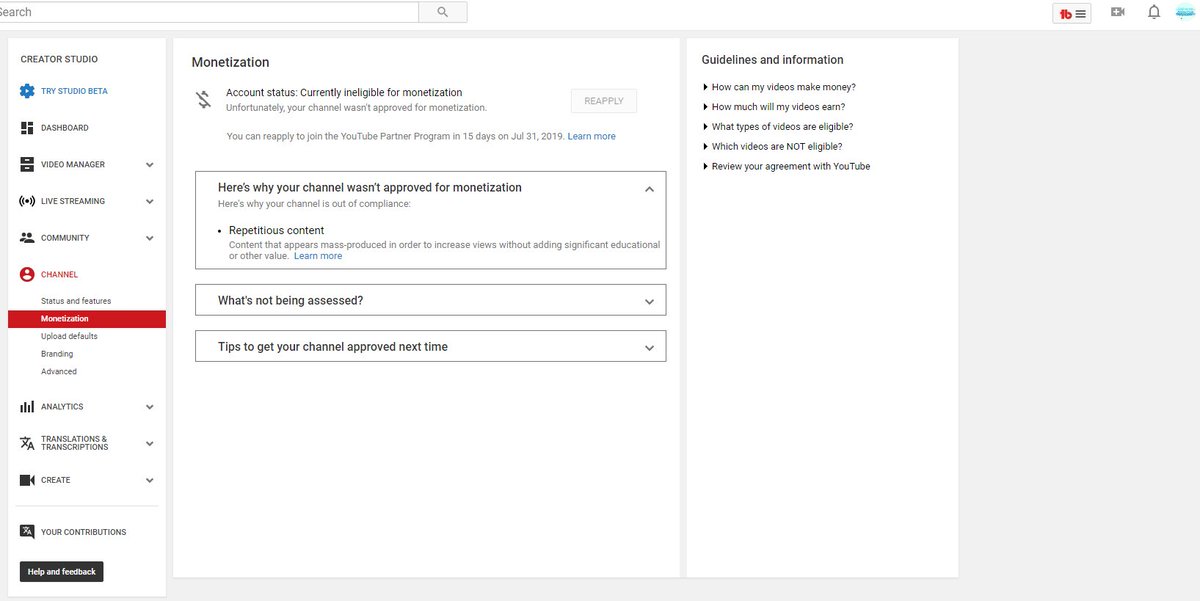Expand How can my videos make money
Viewport: 1200px width, 601px height.
(x=780, y=87)
